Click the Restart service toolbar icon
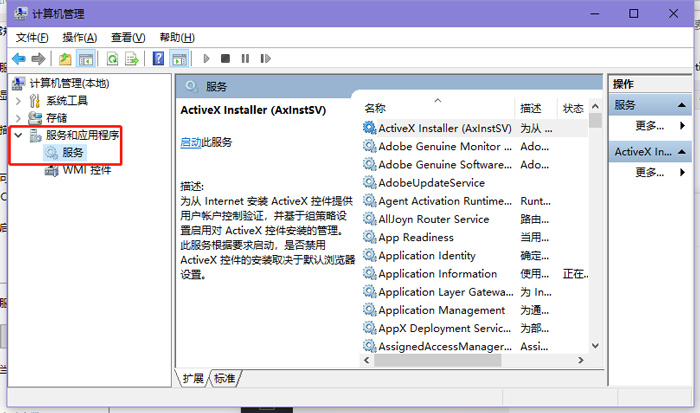The height and width of the screenshot is (413, 700). (265, 59)
